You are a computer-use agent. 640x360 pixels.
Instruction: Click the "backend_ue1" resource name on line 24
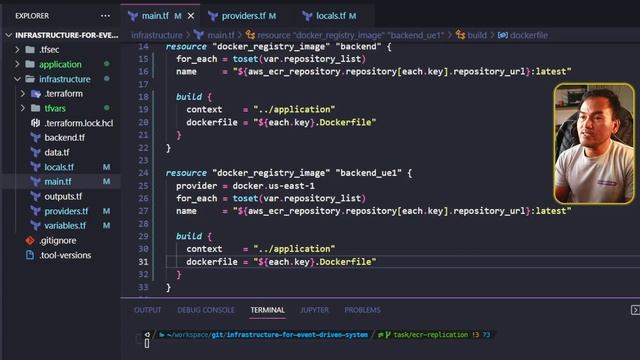pos(368,173)
